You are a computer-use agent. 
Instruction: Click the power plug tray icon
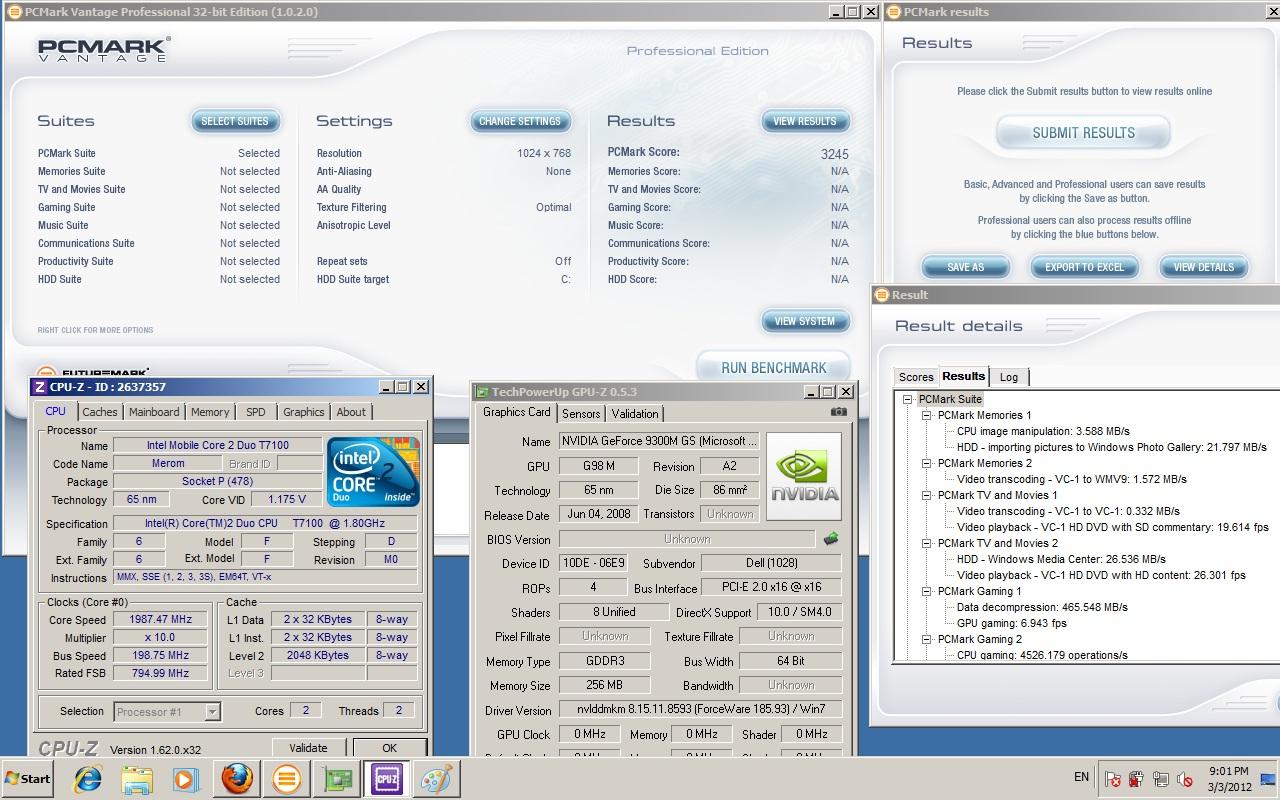tap(1137, 779)
